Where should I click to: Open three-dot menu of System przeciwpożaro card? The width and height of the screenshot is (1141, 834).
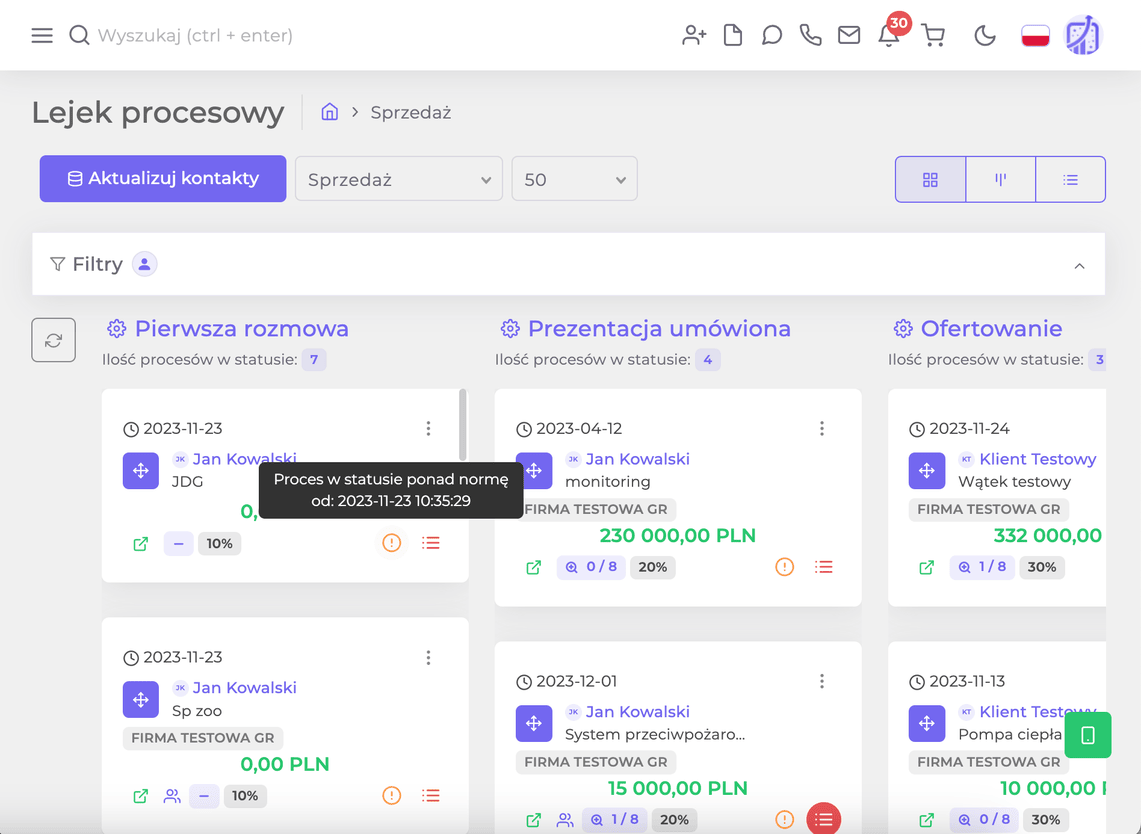[822, 680]
